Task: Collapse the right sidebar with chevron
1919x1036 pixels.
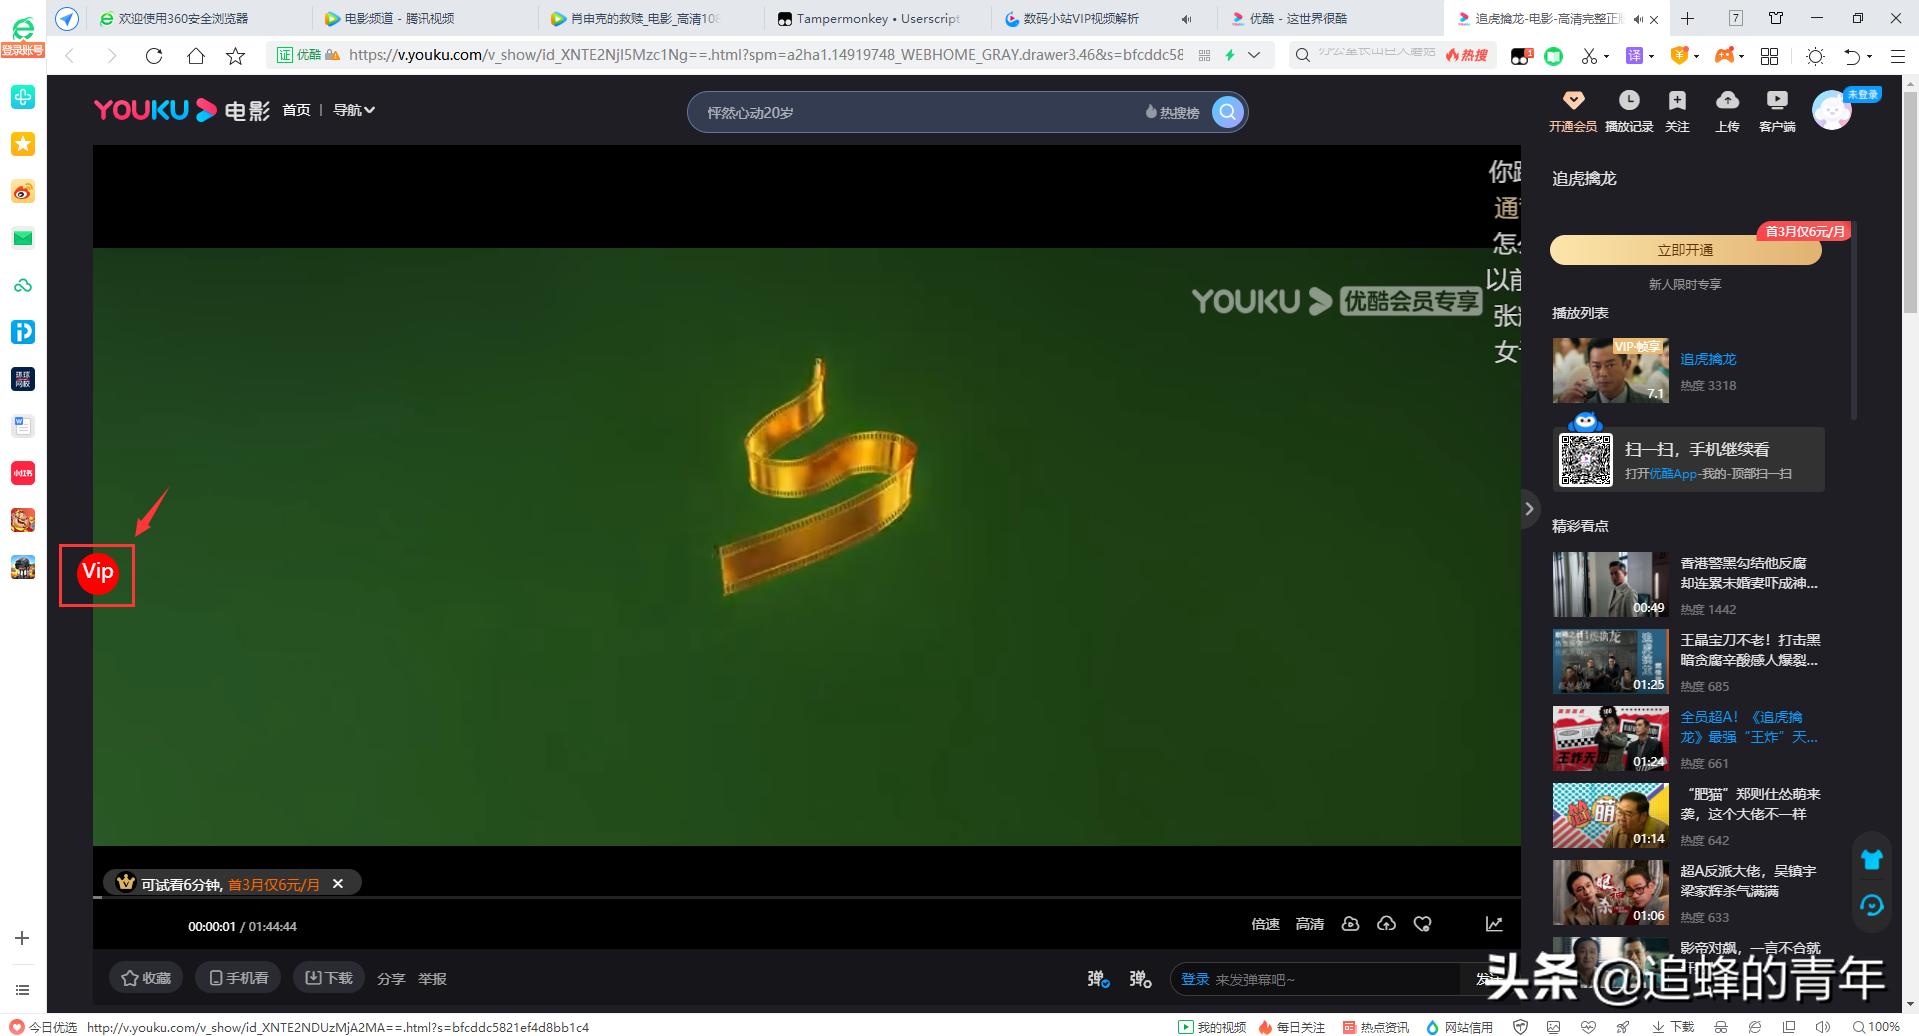Action: pos(1529,509)
